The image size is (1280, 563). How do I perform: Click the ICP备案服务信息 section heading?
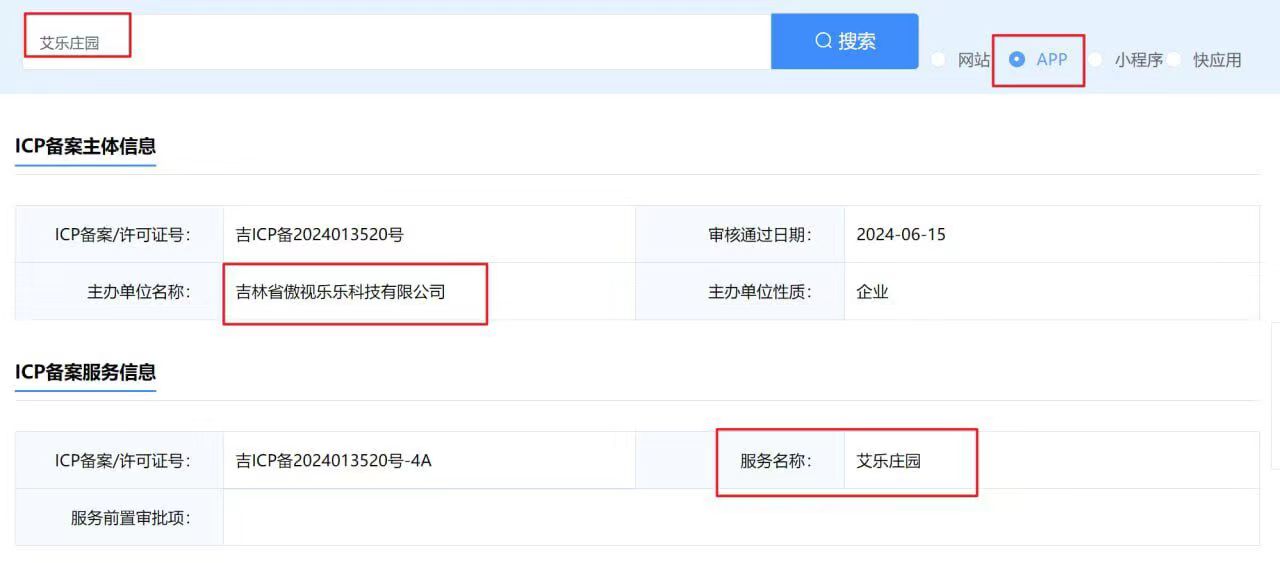86,372
